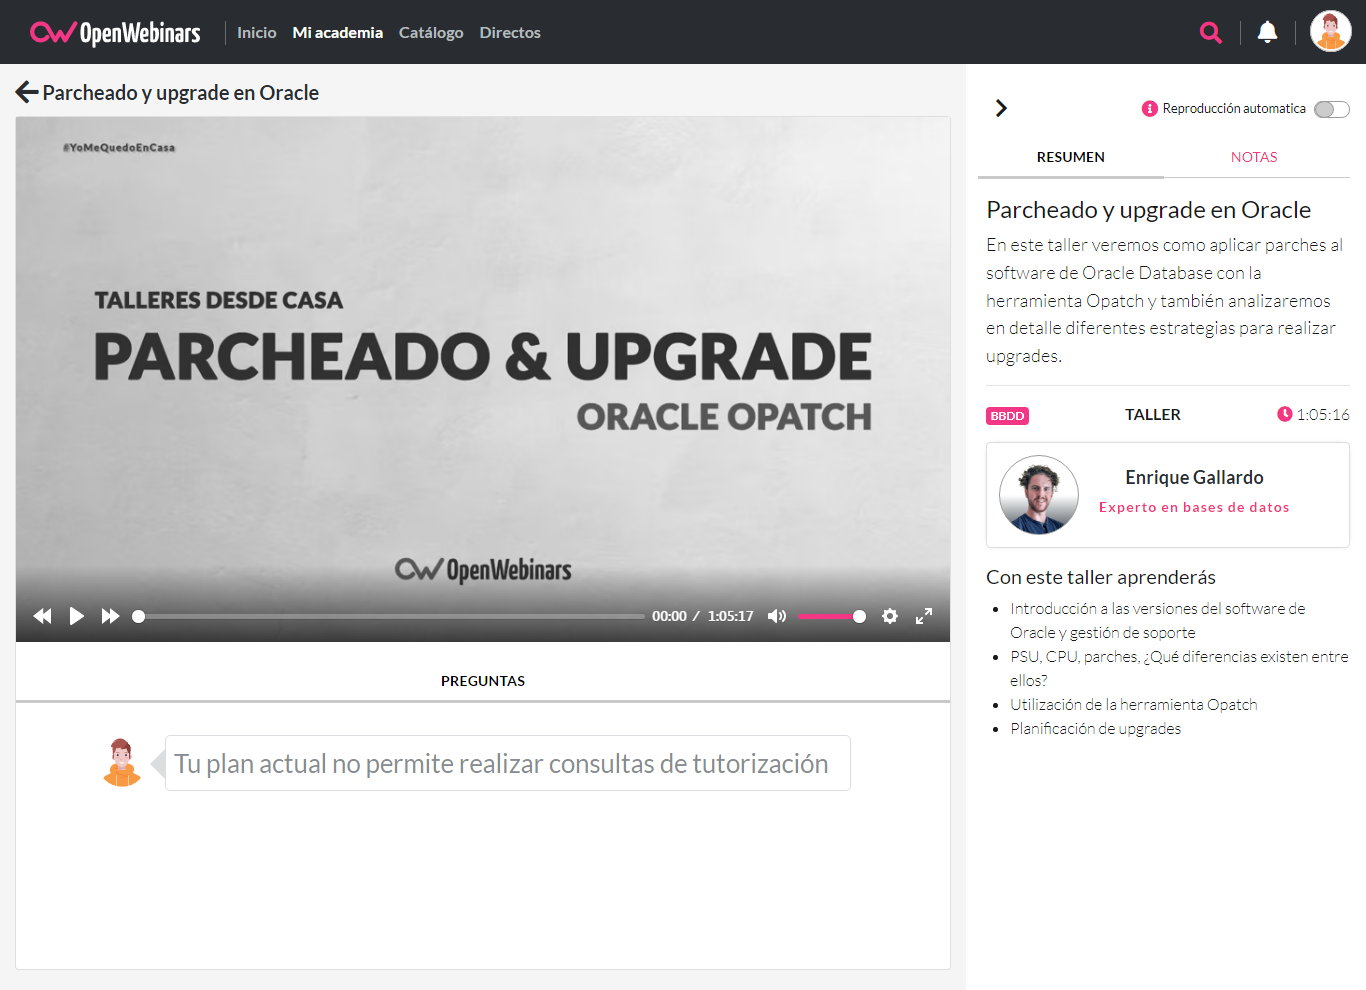Adjust the pink volume slider
The height and width of the screenshot is (990, 1366).
point(830,616)
